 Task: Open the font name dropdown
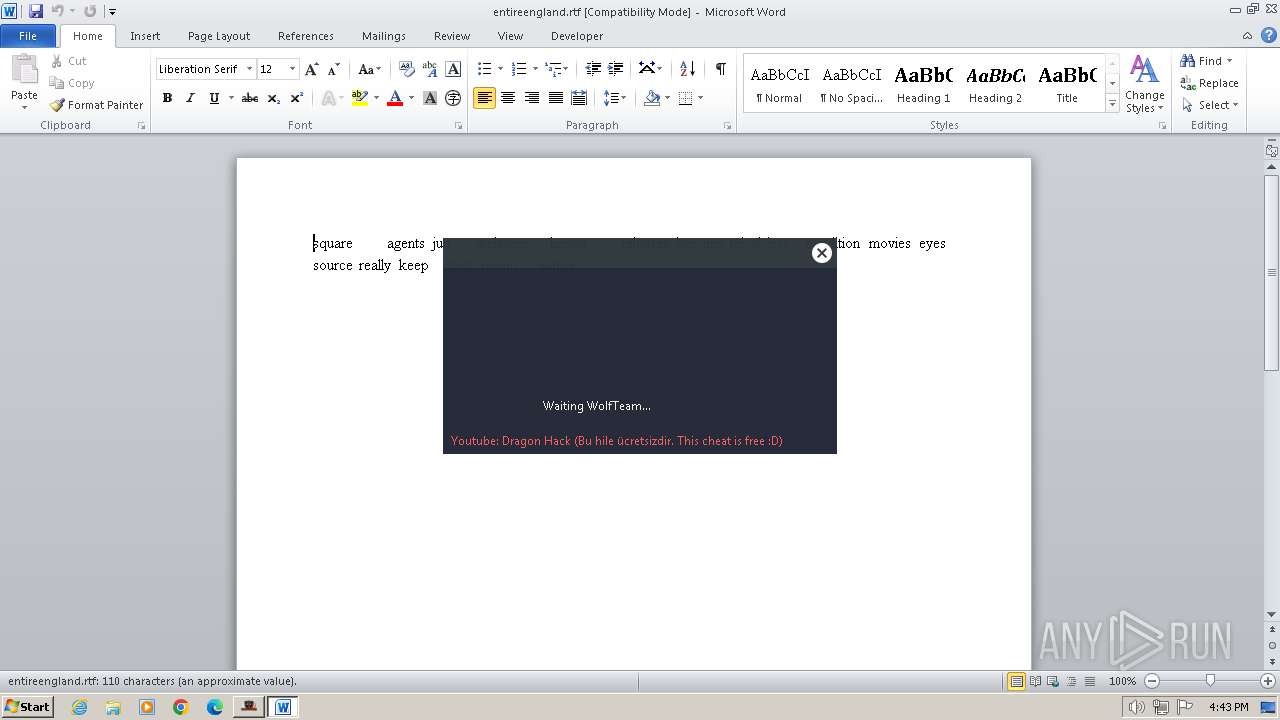pyautogui.click(x=249, y=69)
